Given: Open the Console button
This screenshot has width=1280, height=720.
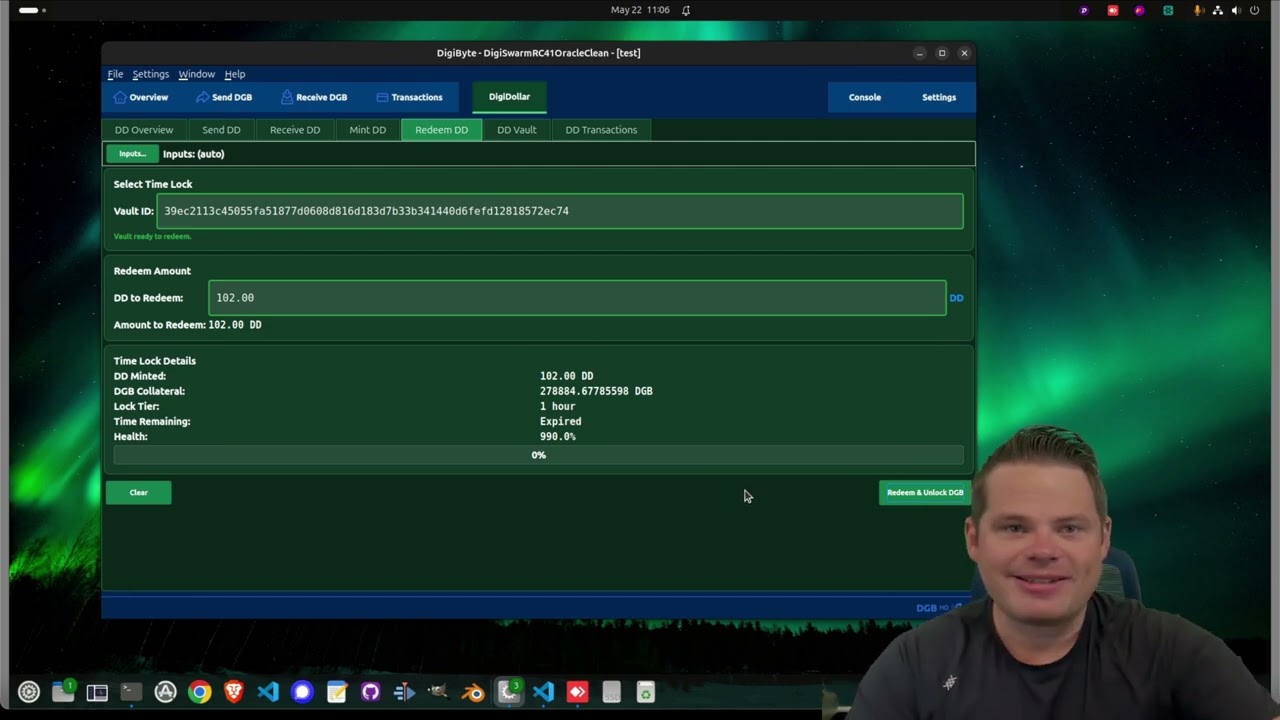Looking at the screenshot, I should click(x=865, y=97).
